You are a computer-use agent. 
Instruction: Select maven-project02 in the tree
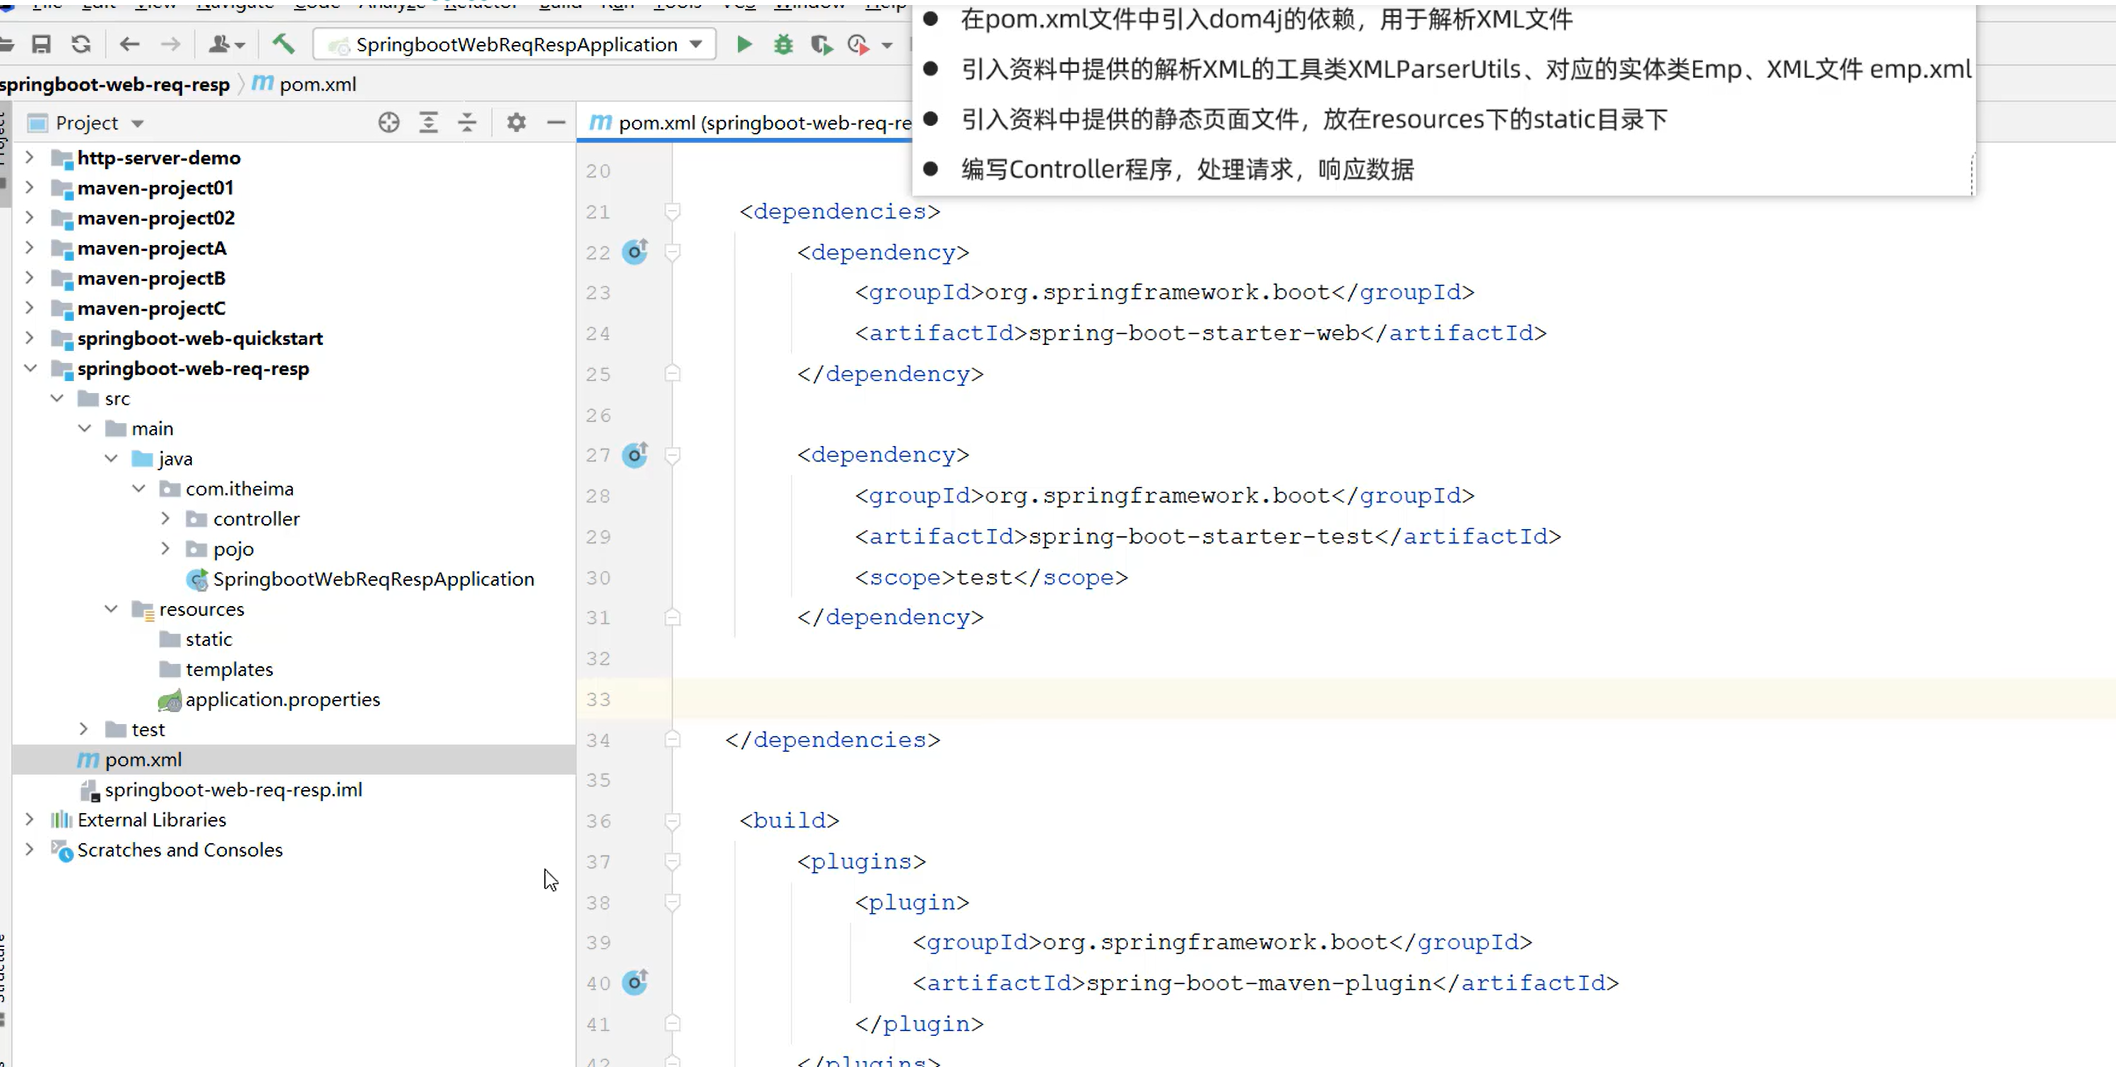(156, 218)
